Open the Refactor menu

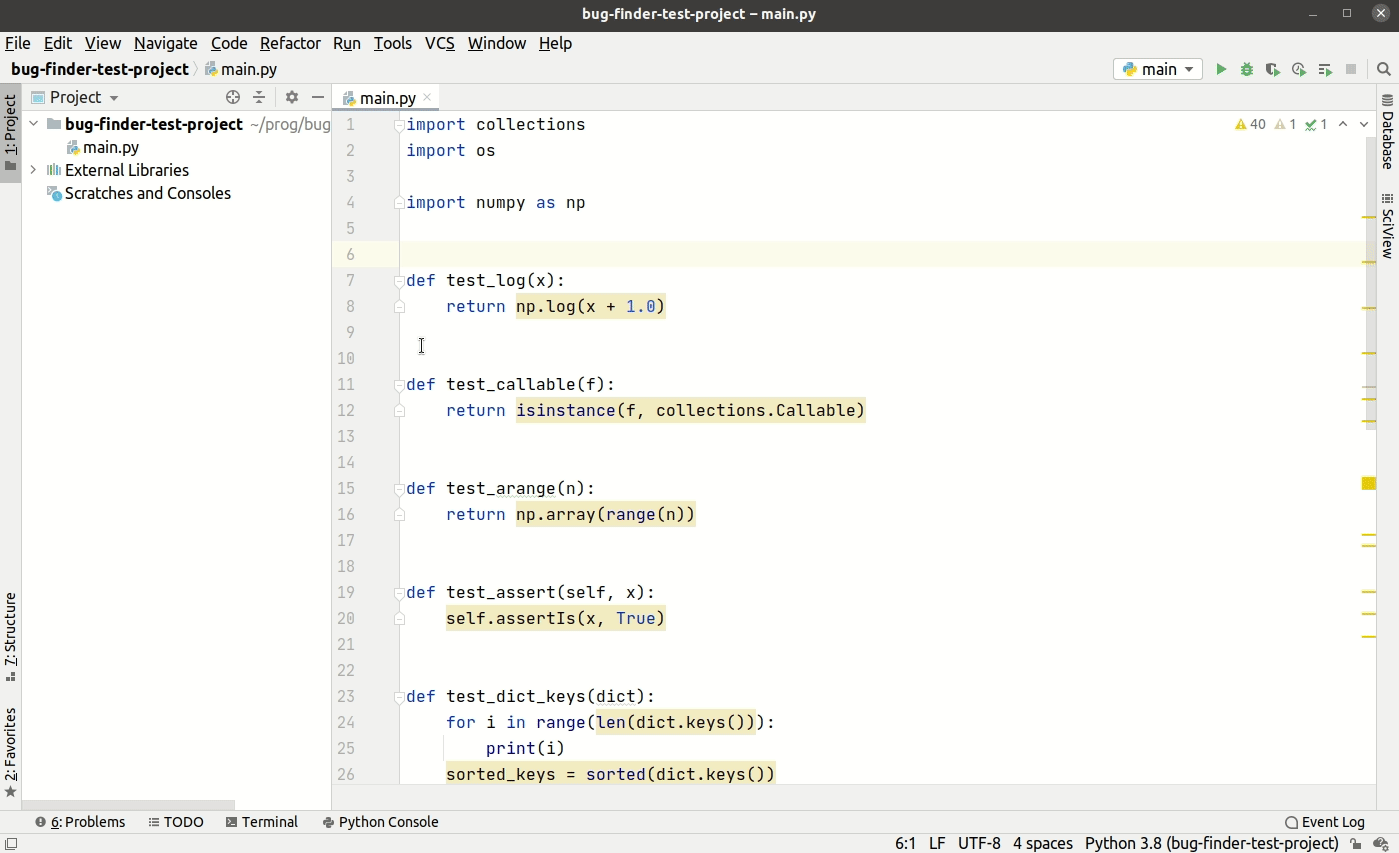click(x=290, y=43)
